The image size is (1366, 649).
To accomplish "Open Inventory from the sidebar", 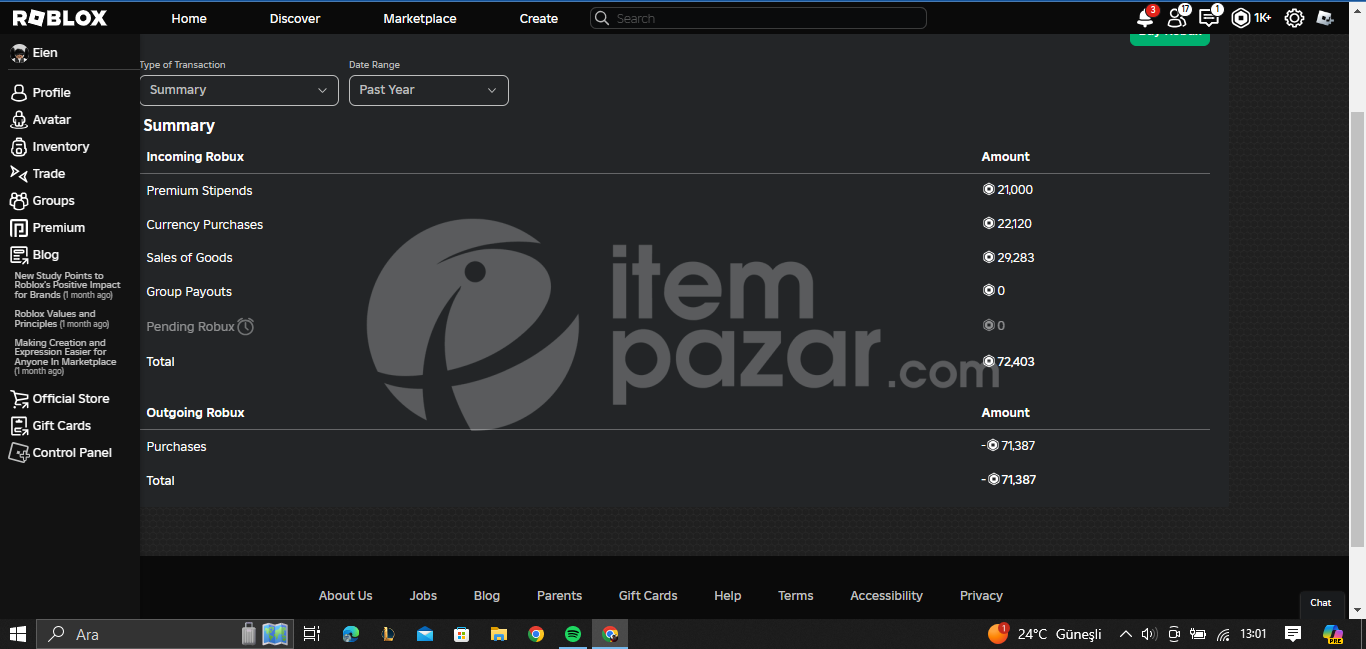I will [x=50, y=147].
